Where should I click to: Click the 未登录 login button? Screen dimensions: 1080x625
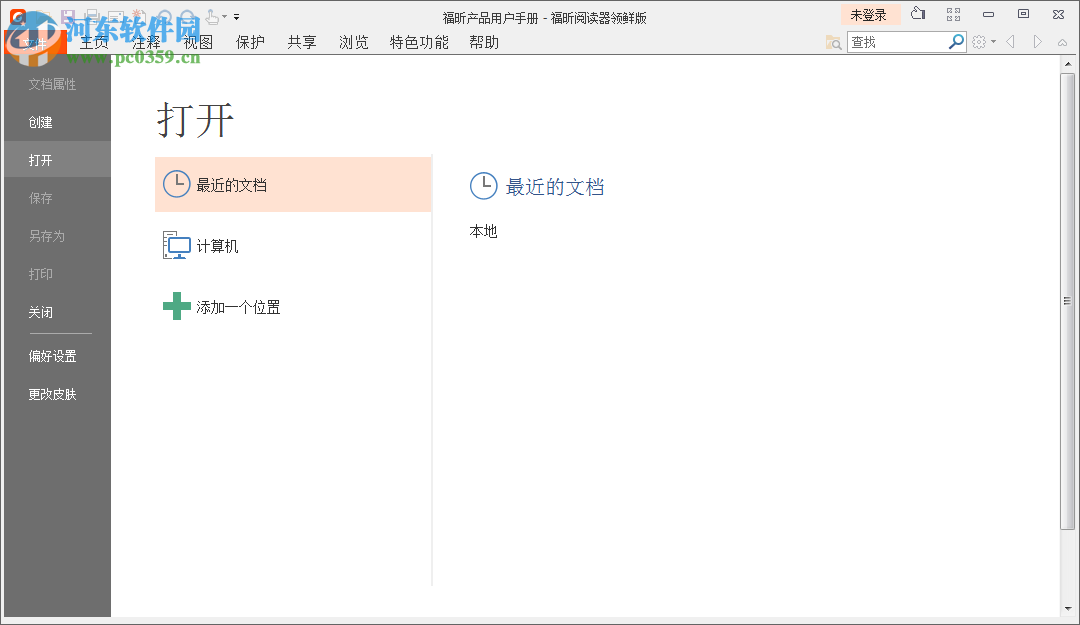coord(869,14)
